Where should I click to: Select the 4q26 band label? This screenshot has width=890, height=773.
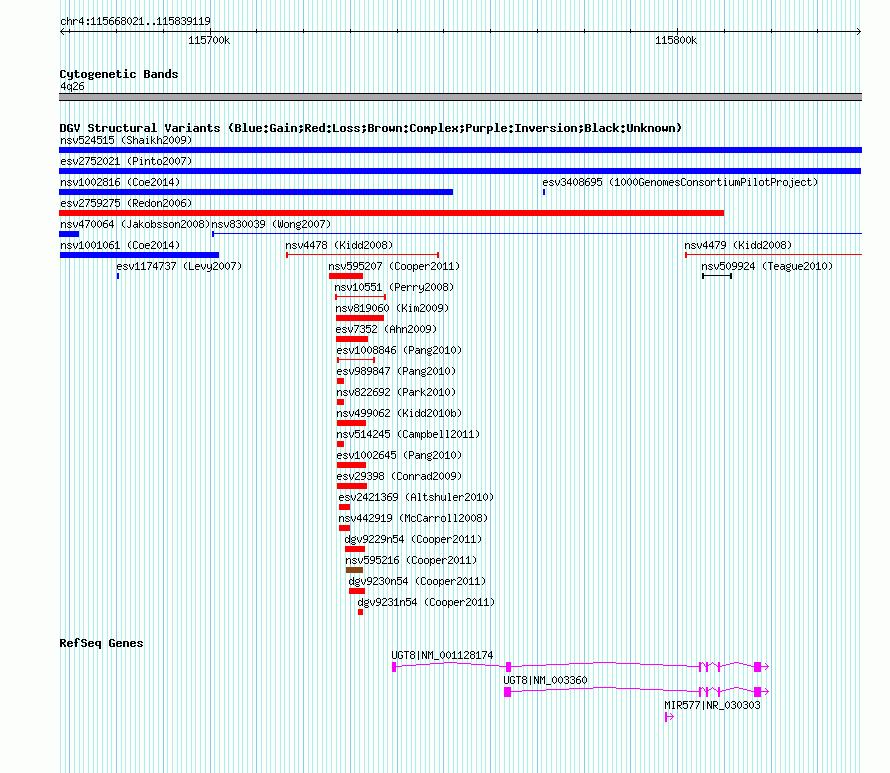pyautogui.click(x=72, y=86)
